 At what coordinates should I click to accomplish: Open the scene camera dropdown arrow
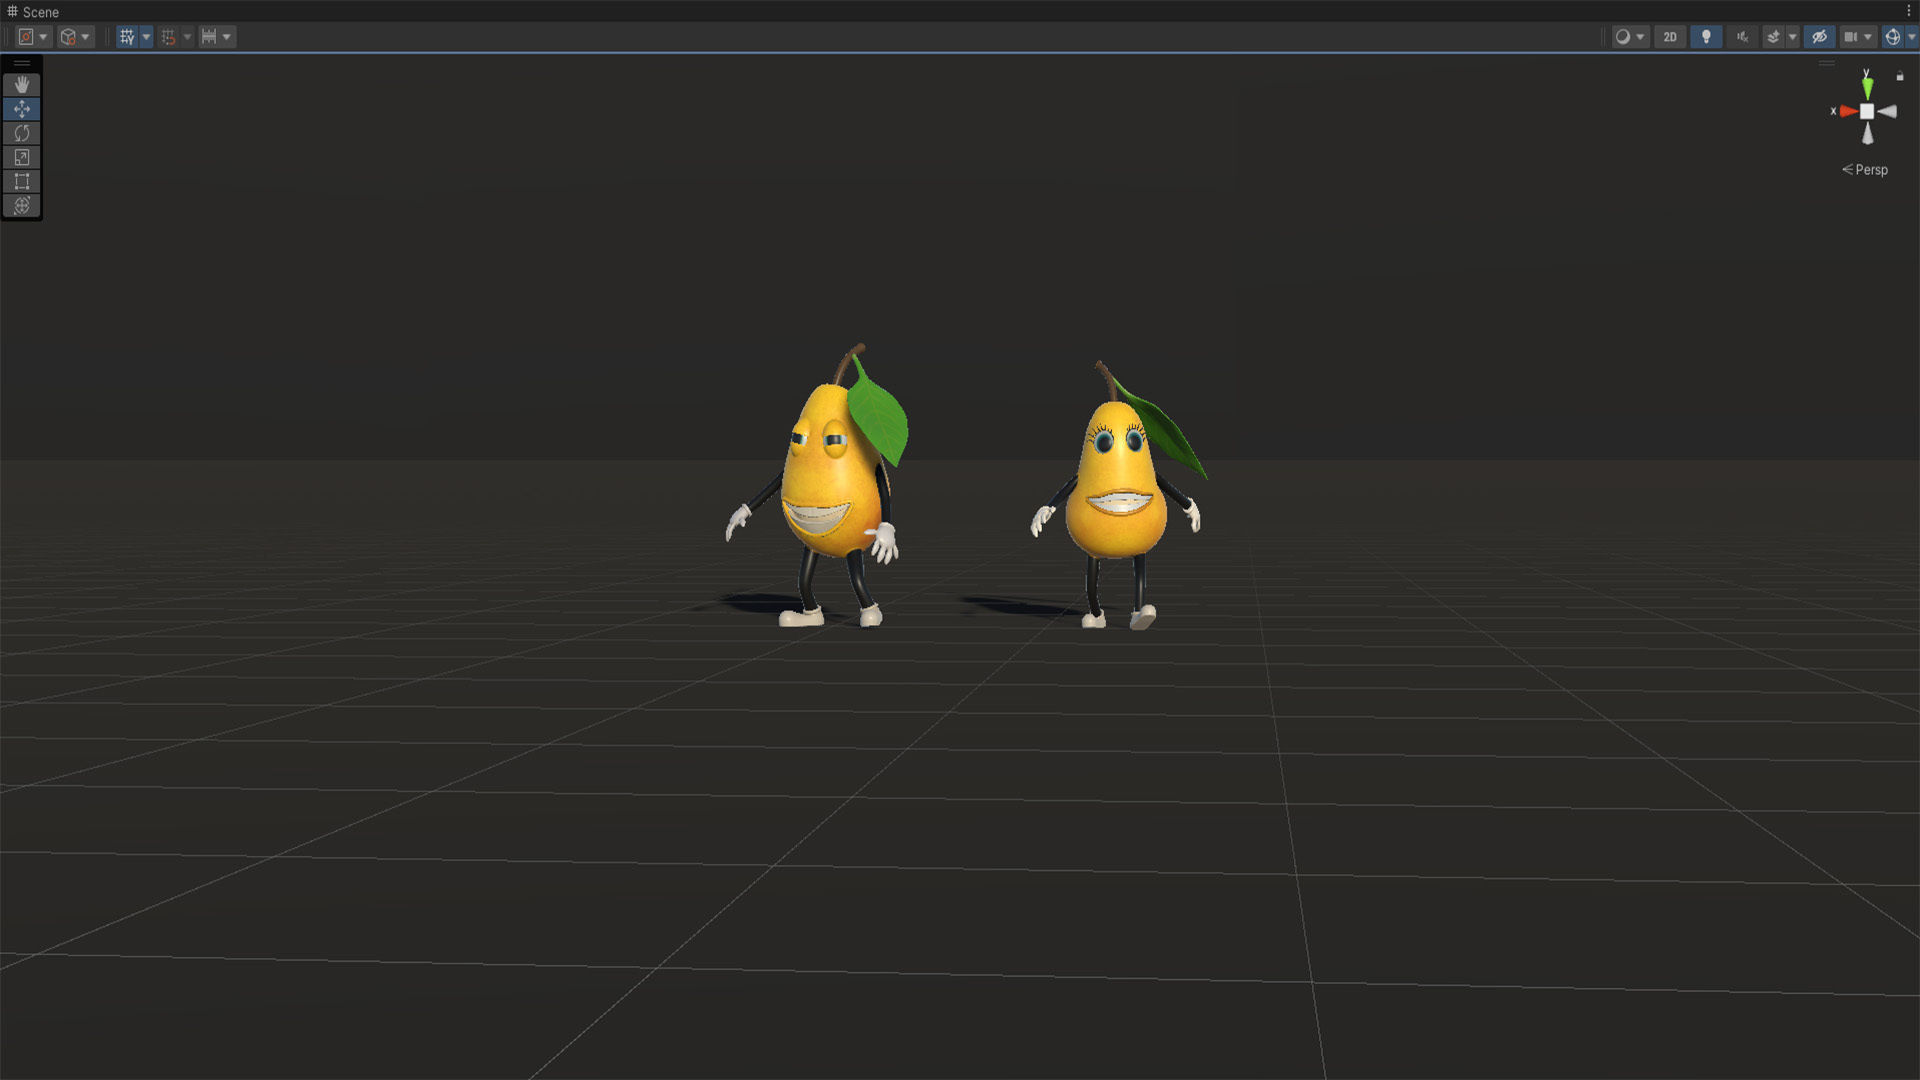pyautogui.click(x=1867, y=37)
